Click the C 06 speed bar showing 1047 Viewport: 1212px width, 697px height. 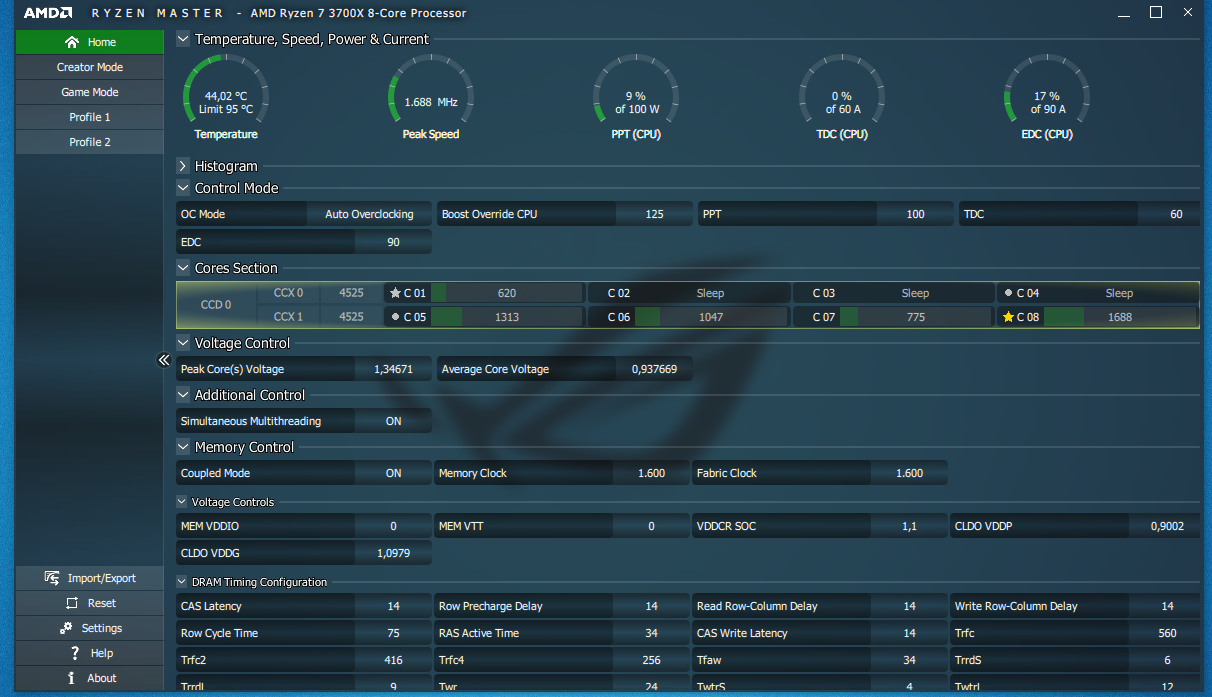click(711, 317)
